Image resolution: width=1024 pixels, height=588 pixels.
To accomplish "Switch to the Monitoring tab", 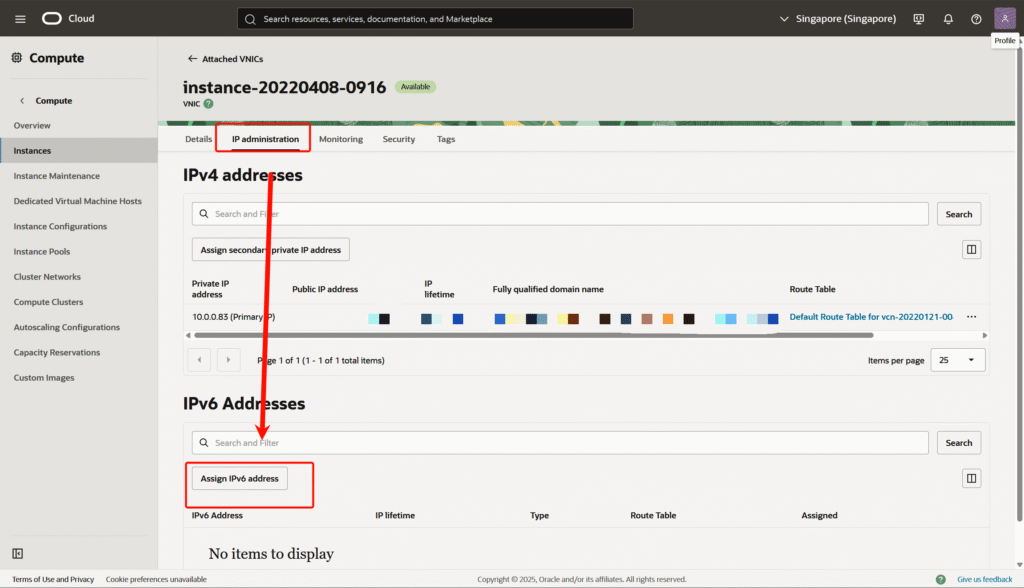I will pos(340,139).
